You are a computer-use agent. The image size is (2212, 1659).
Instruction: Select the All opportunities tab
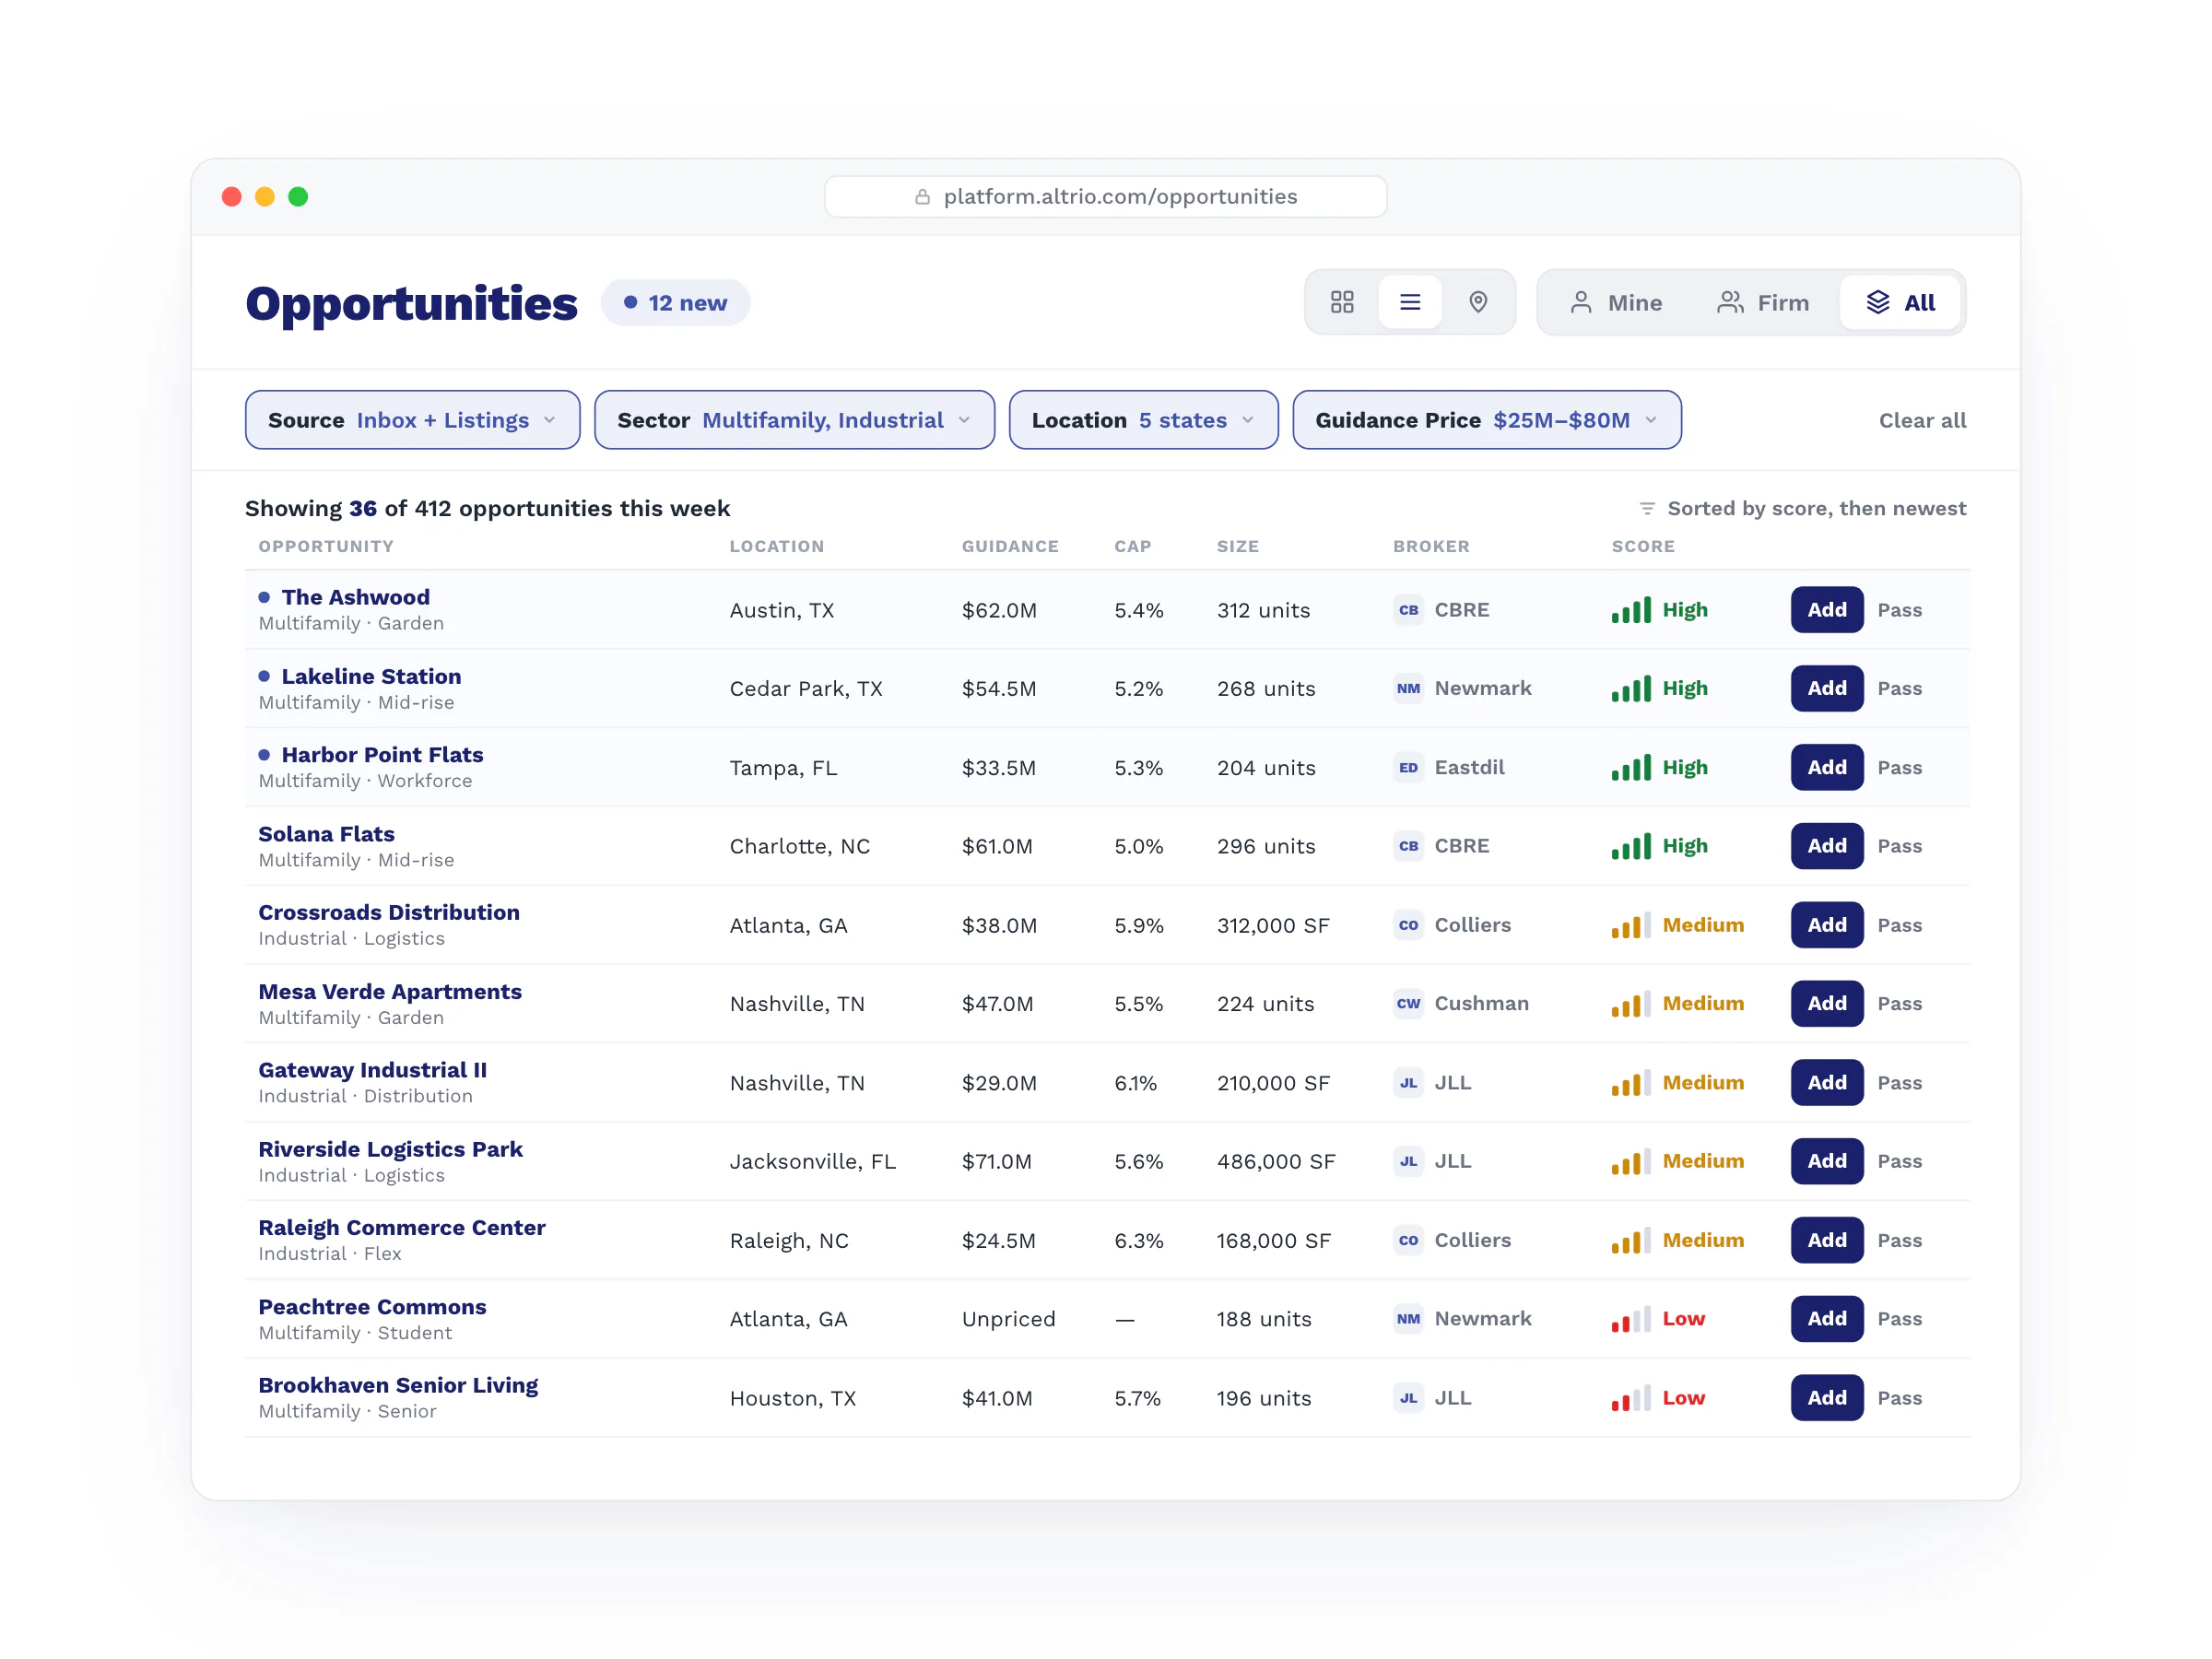[1900, 302]
